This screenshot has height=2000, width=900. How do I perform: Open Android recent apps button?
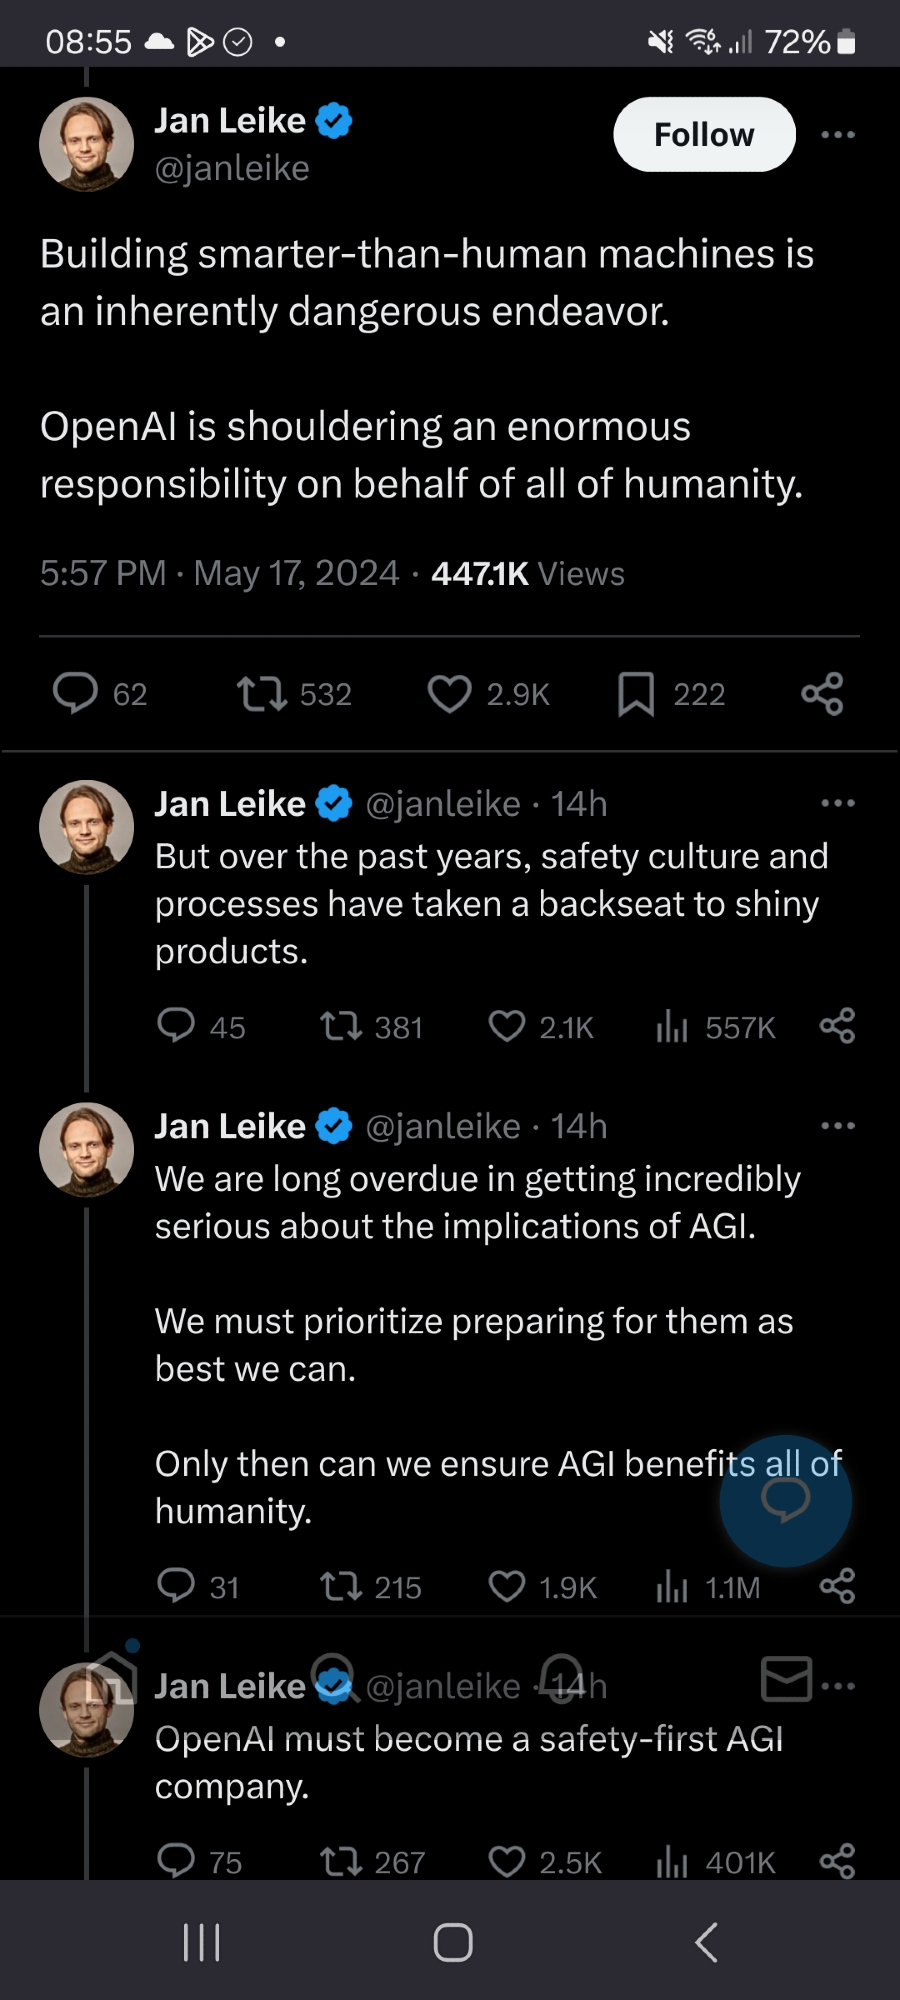[201, 1943]
